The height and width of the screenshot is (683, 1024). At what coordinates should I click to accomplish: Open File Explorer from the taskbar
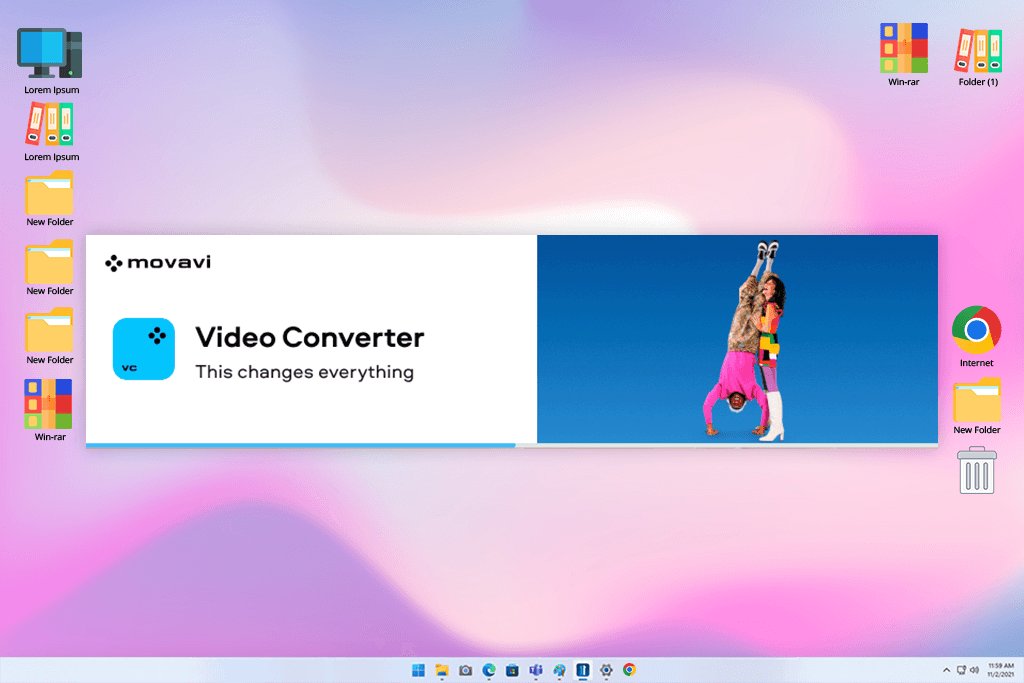coord(442,670)
